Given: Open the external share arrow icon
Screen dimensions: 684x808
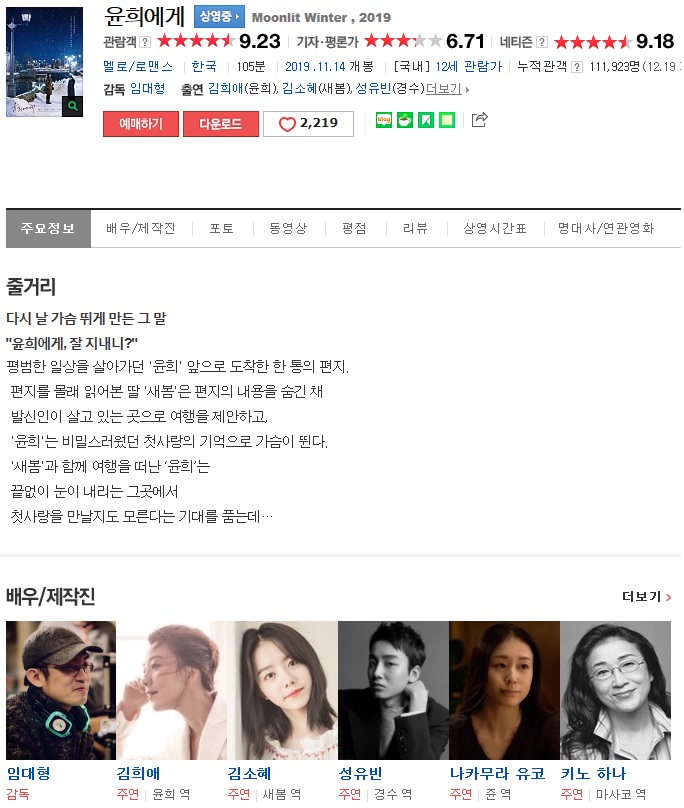Looking at the screenshot, I should 479,120.
